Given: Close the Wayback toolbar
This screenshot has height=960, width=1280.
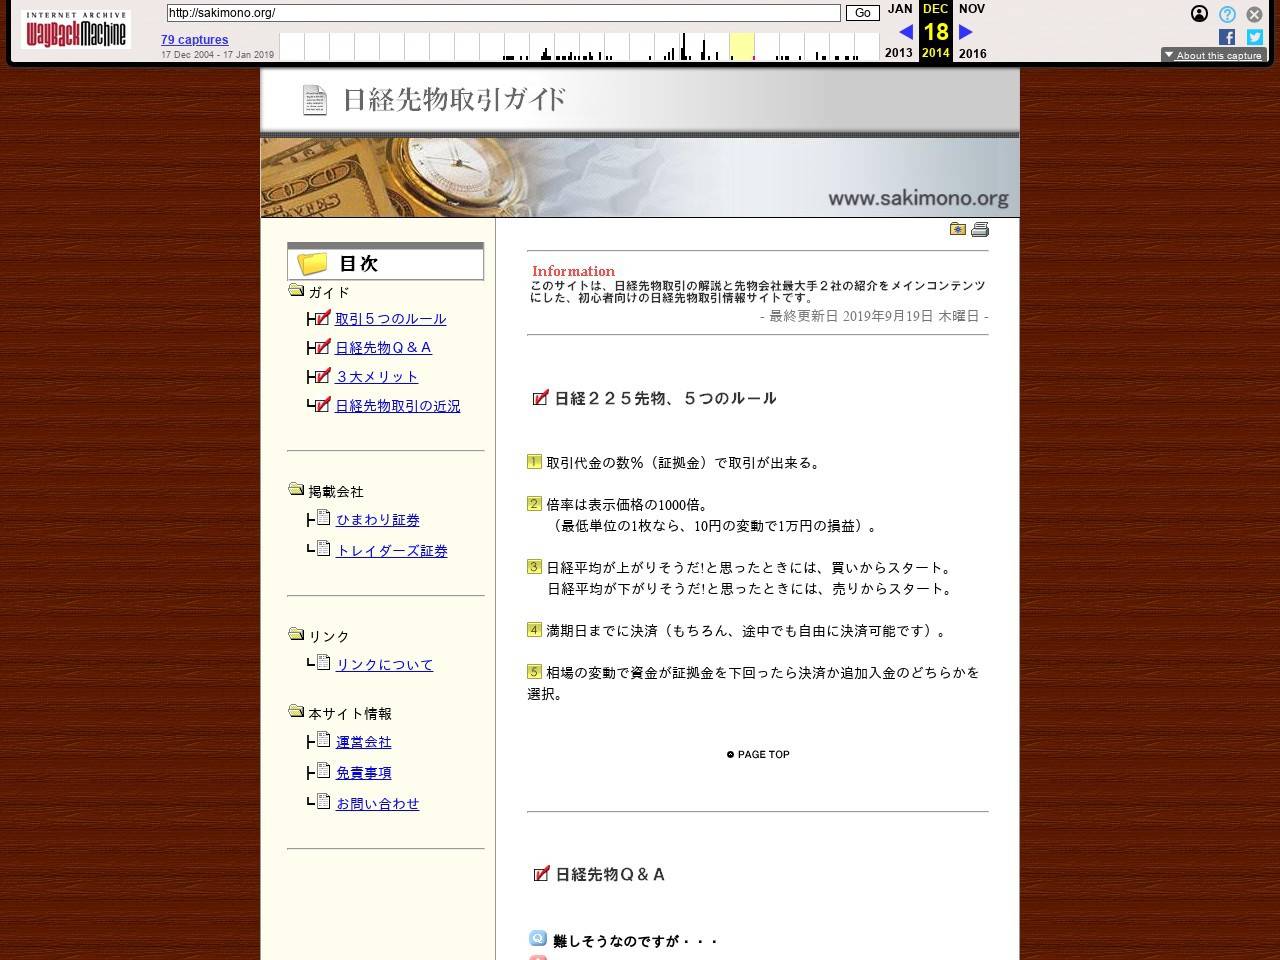Looking at the screenshot, I should tap(1254, 14).
